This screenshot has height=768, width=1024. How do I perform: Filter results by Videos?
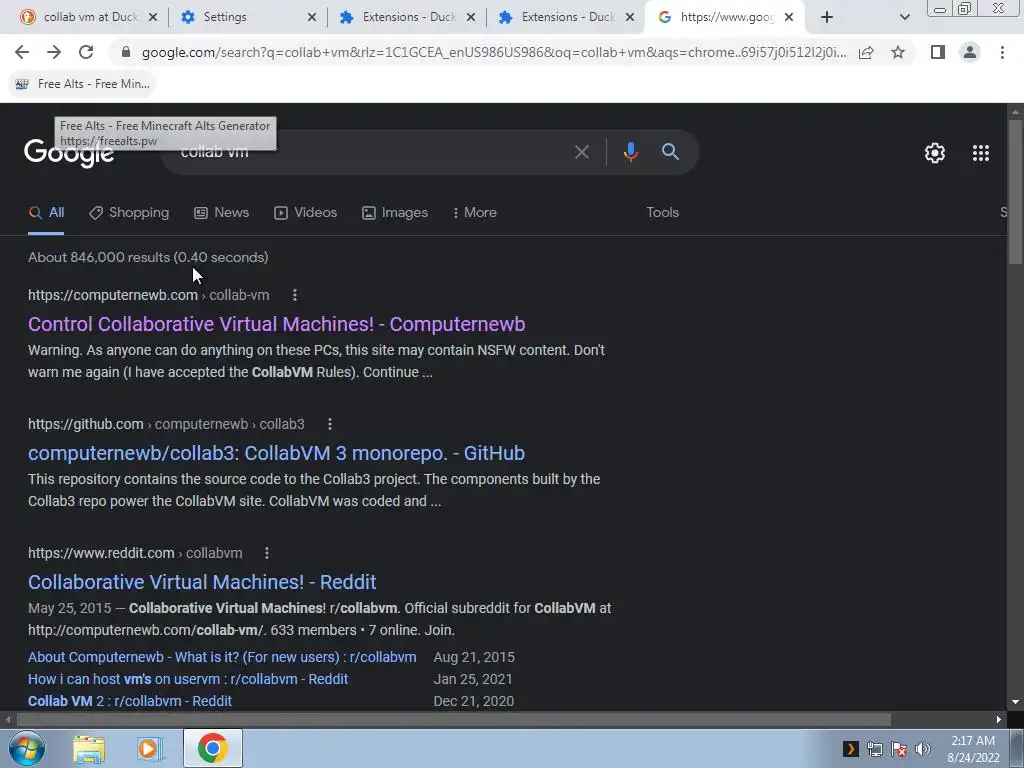coord(306,213)
